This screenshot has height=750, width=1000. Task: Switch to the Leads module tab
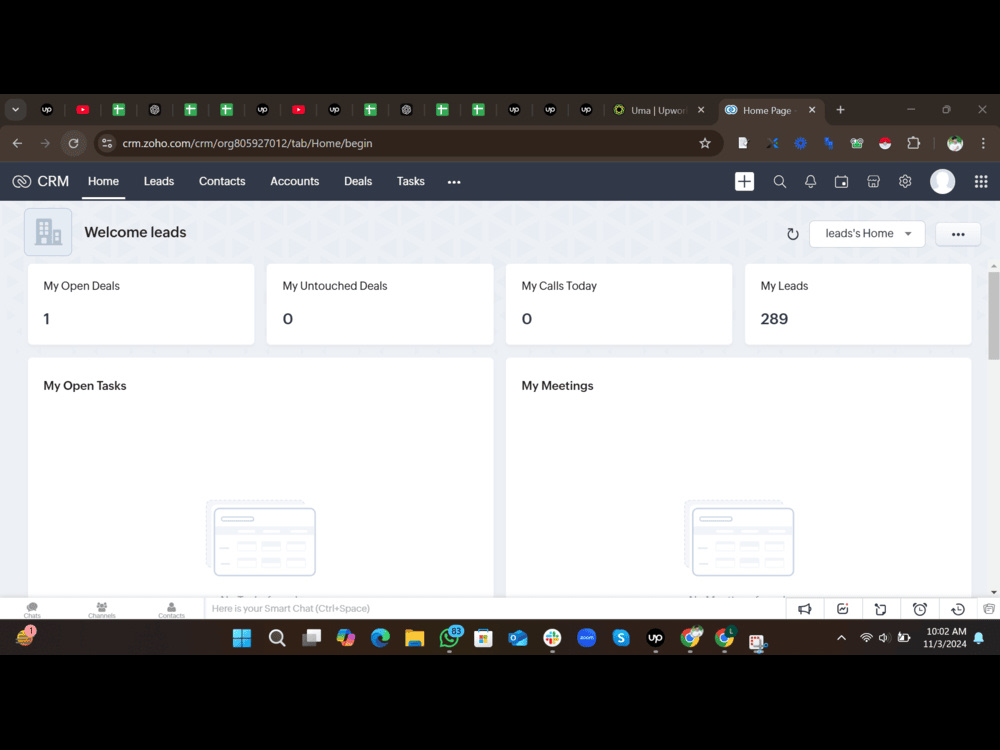coord(158,181)
